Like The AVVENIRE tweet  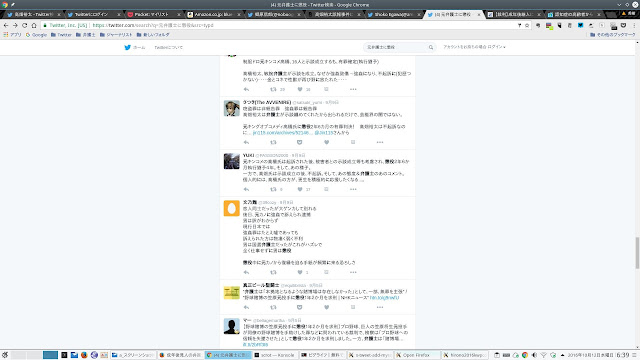point(327,142)
